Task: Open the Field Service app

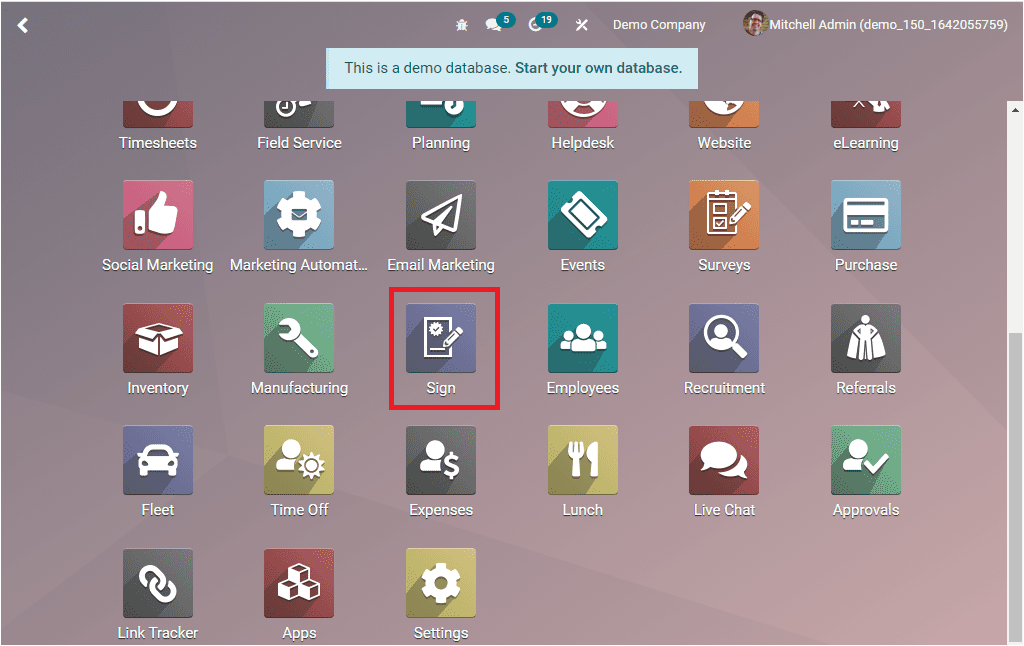Action: [299, 114]
